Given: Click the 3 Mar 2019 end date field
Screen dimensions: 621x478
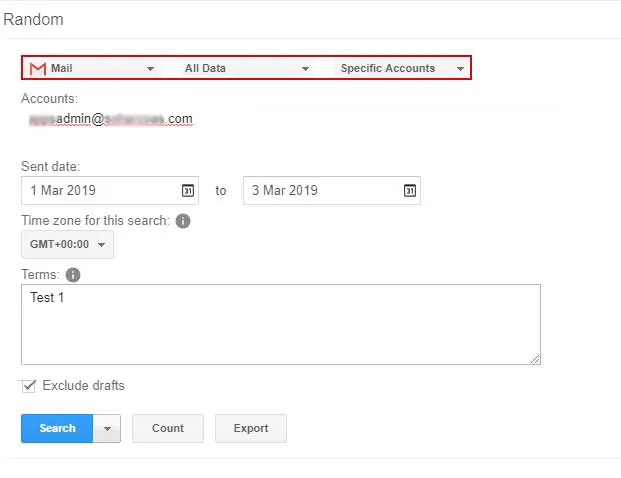Looking at the screenshot, I should click(x=320, y=190).
